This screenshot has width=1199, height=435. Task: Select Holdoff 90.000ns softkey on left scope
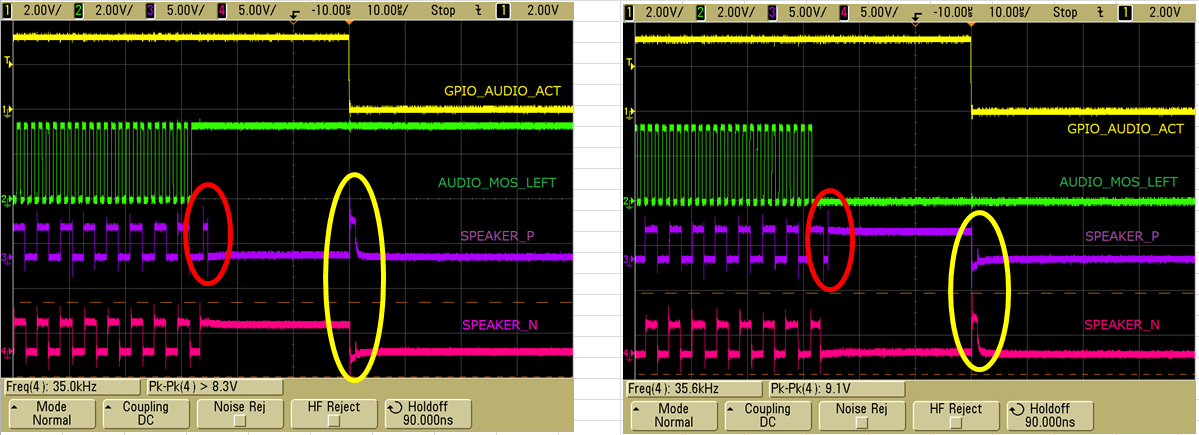(427, 414)
